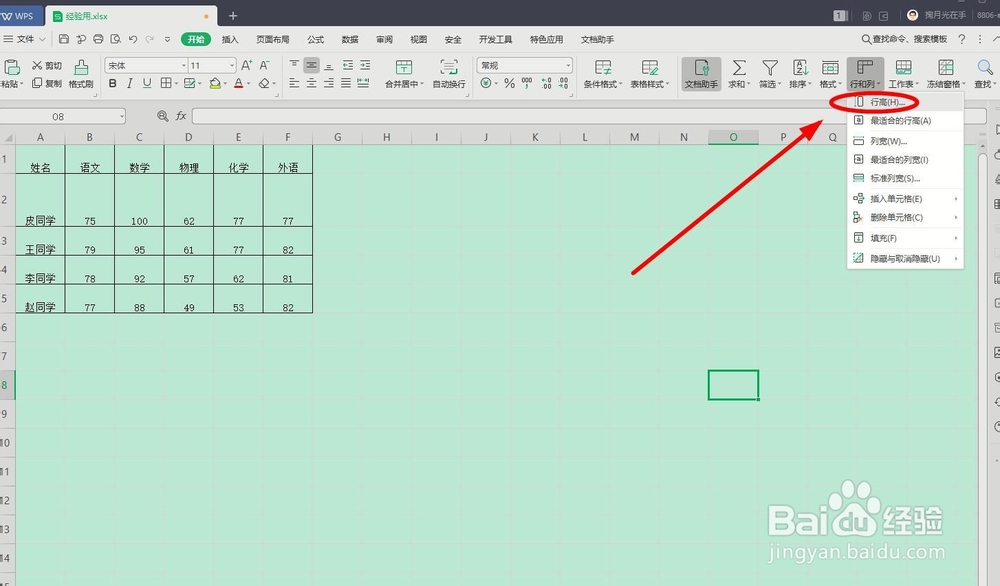1000x586 pixels.
Task: Click the Copy (复制) button
Action: pos(47,83)
